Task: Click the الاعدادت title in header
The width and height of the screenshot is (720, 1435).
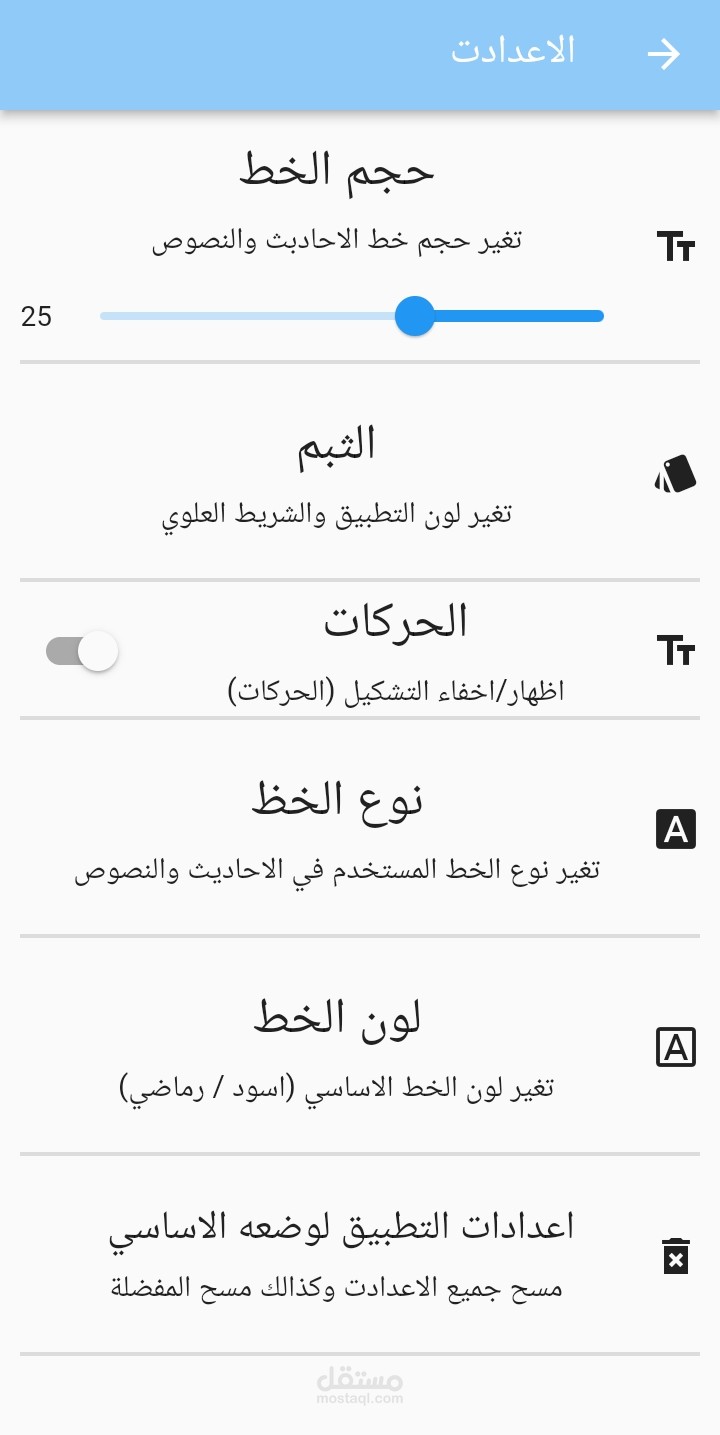Action: (513, 50)
